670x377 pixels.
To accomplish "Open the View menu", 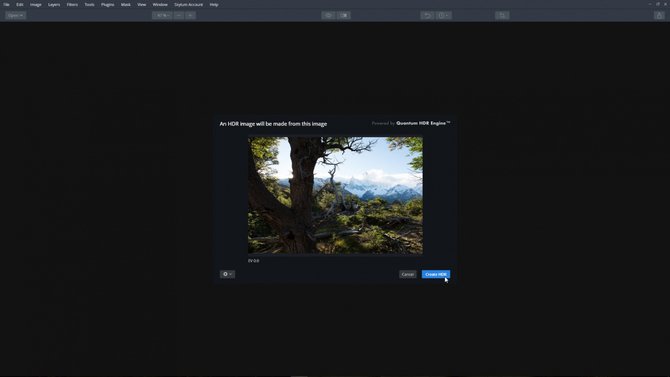I will (141, 5).
